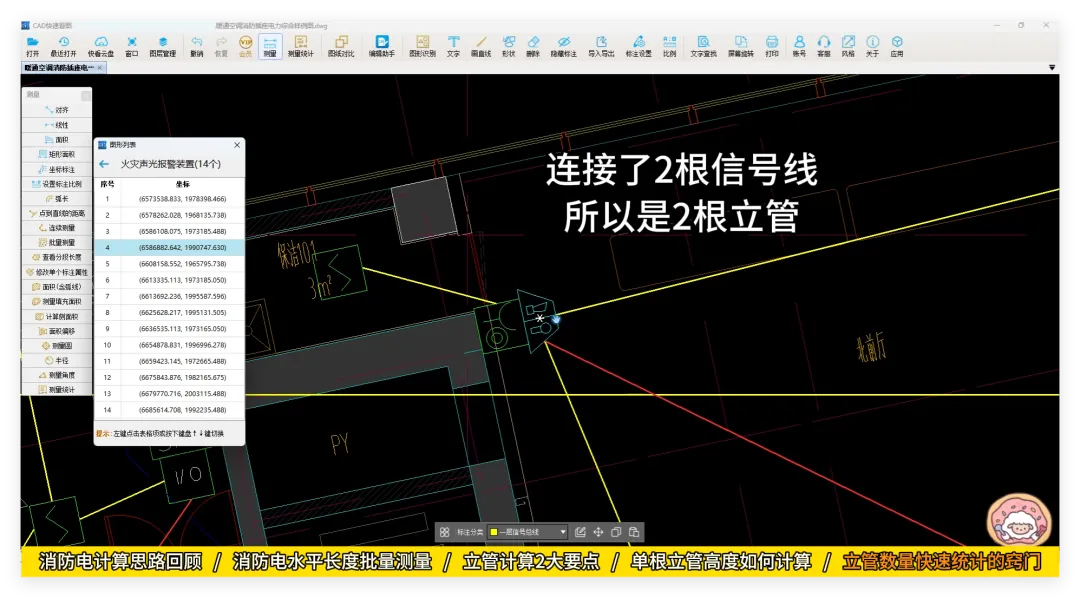Select 点到直线的距离 option
Screen dimensions: 1080x598
[x=56, y=214]
